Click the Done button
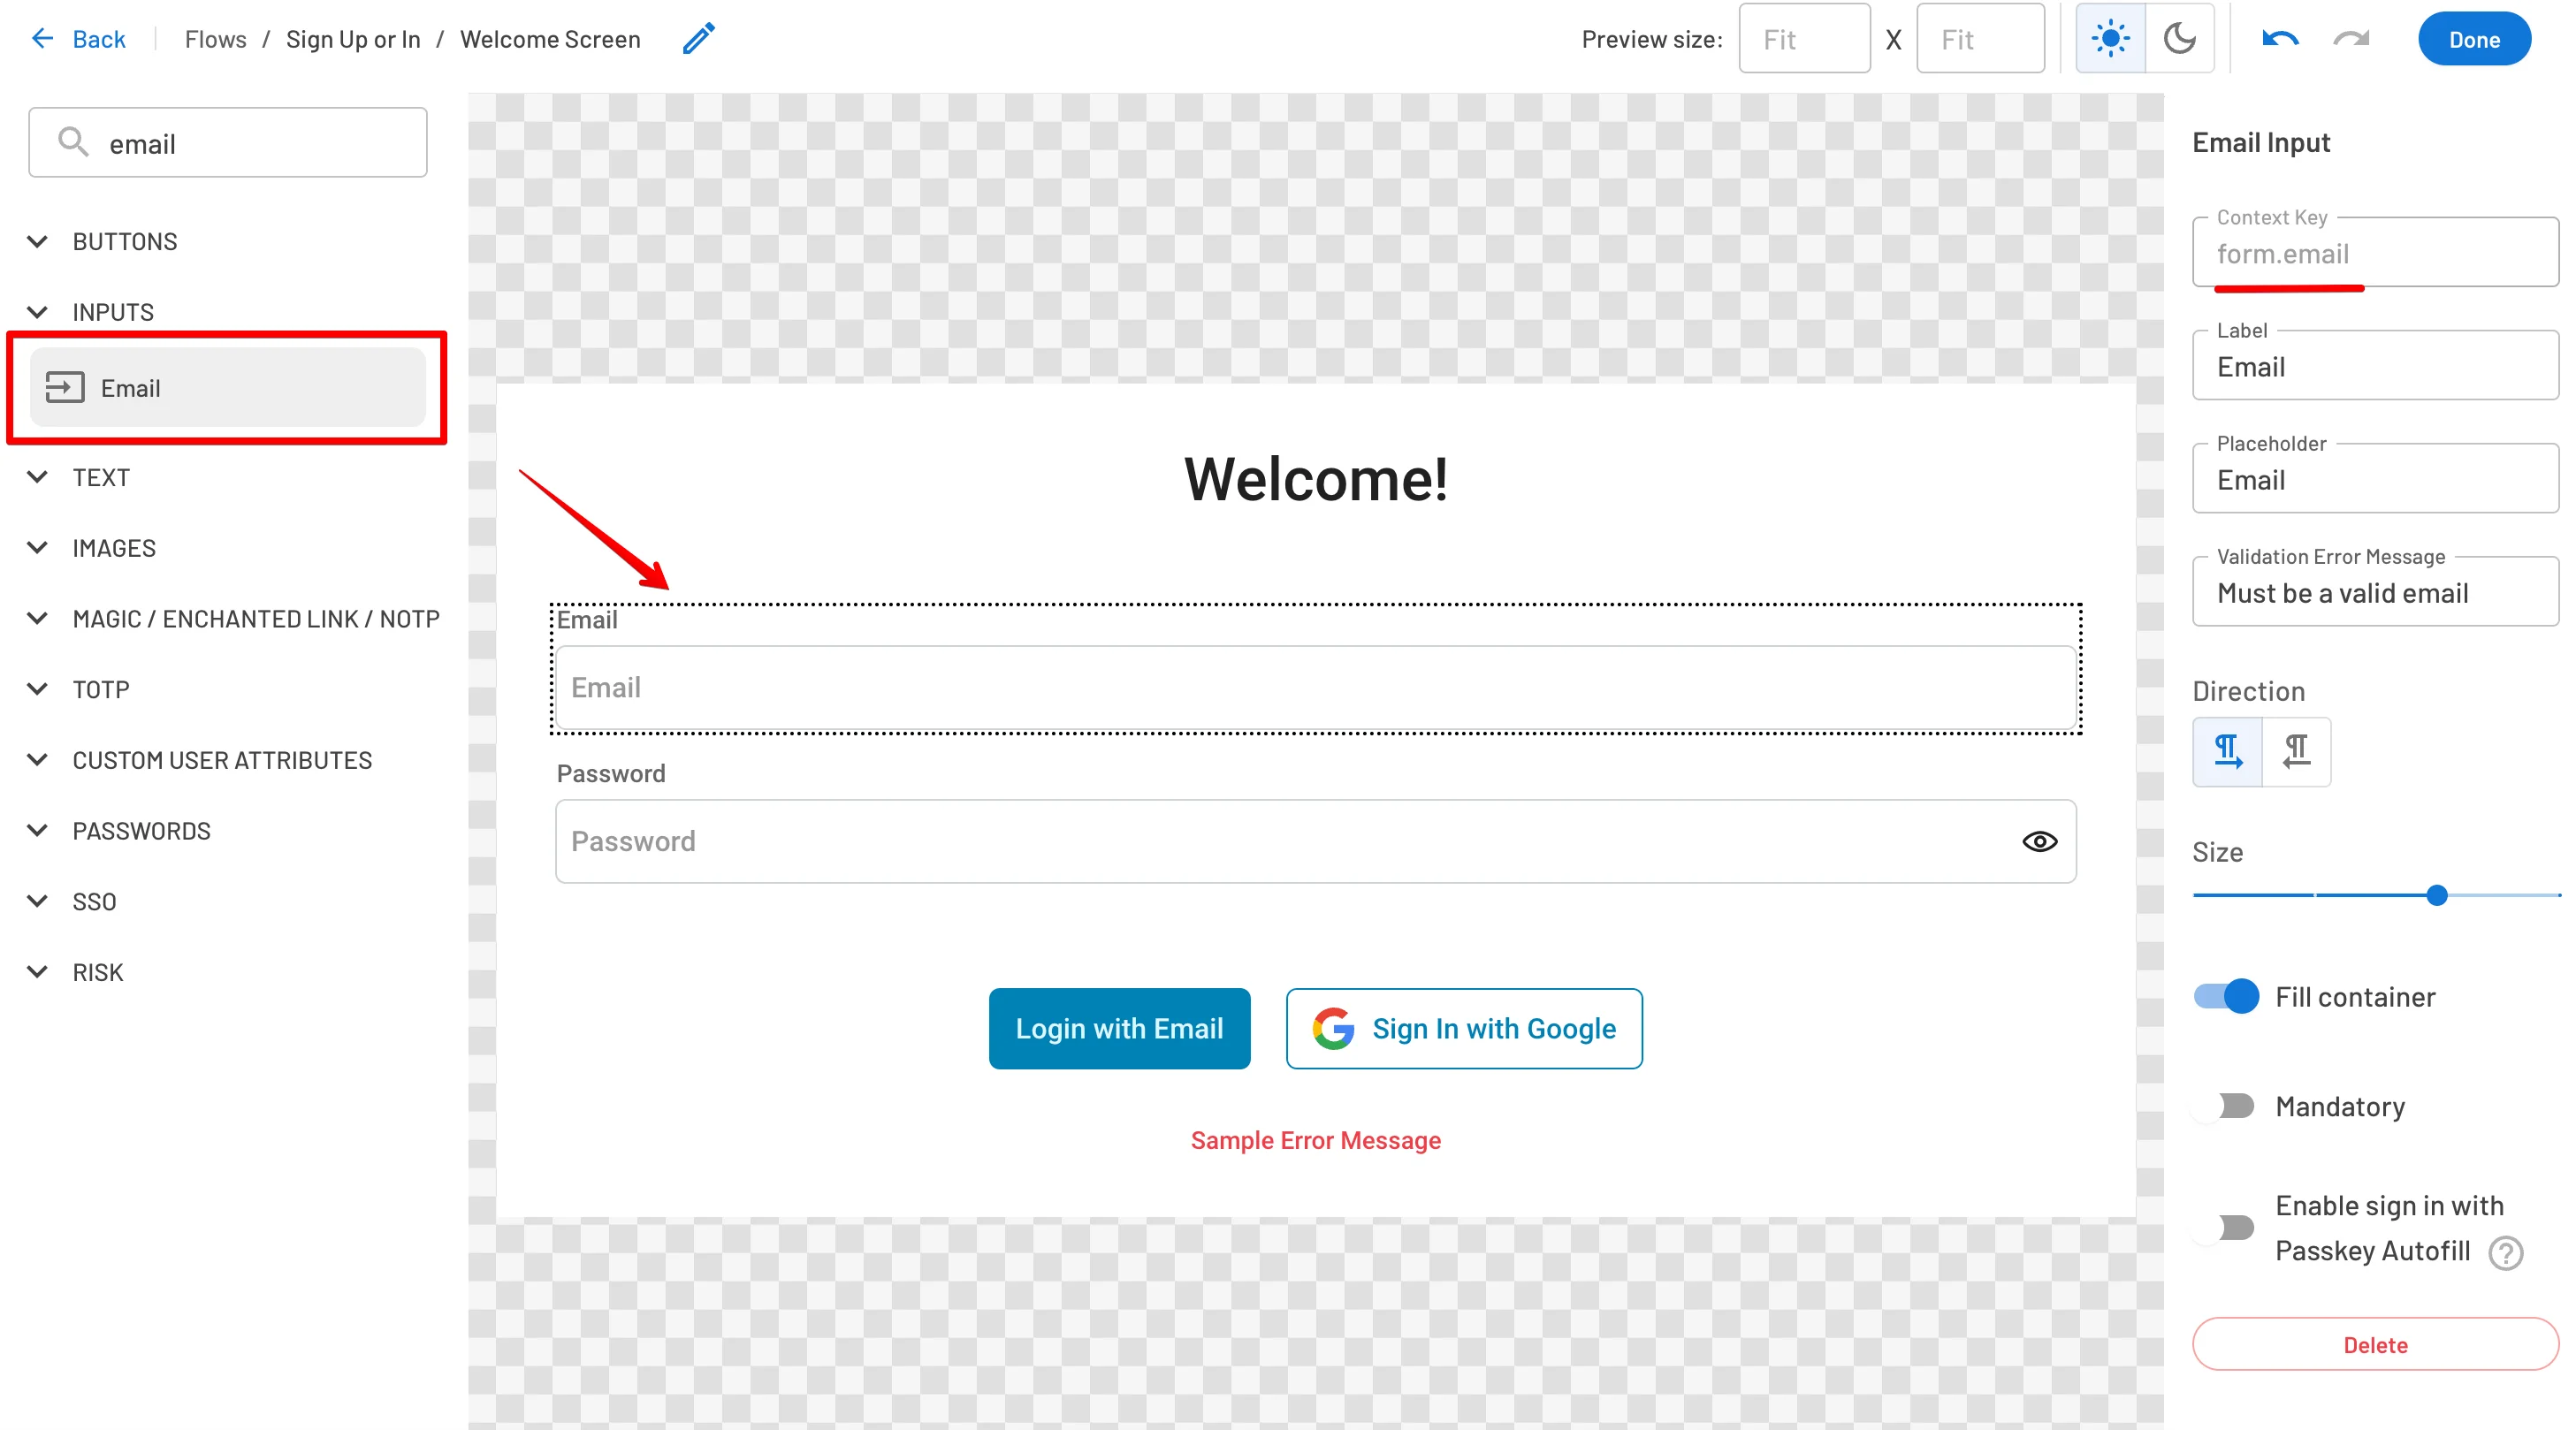2576x1430 pixels. tap(2473, 39)
